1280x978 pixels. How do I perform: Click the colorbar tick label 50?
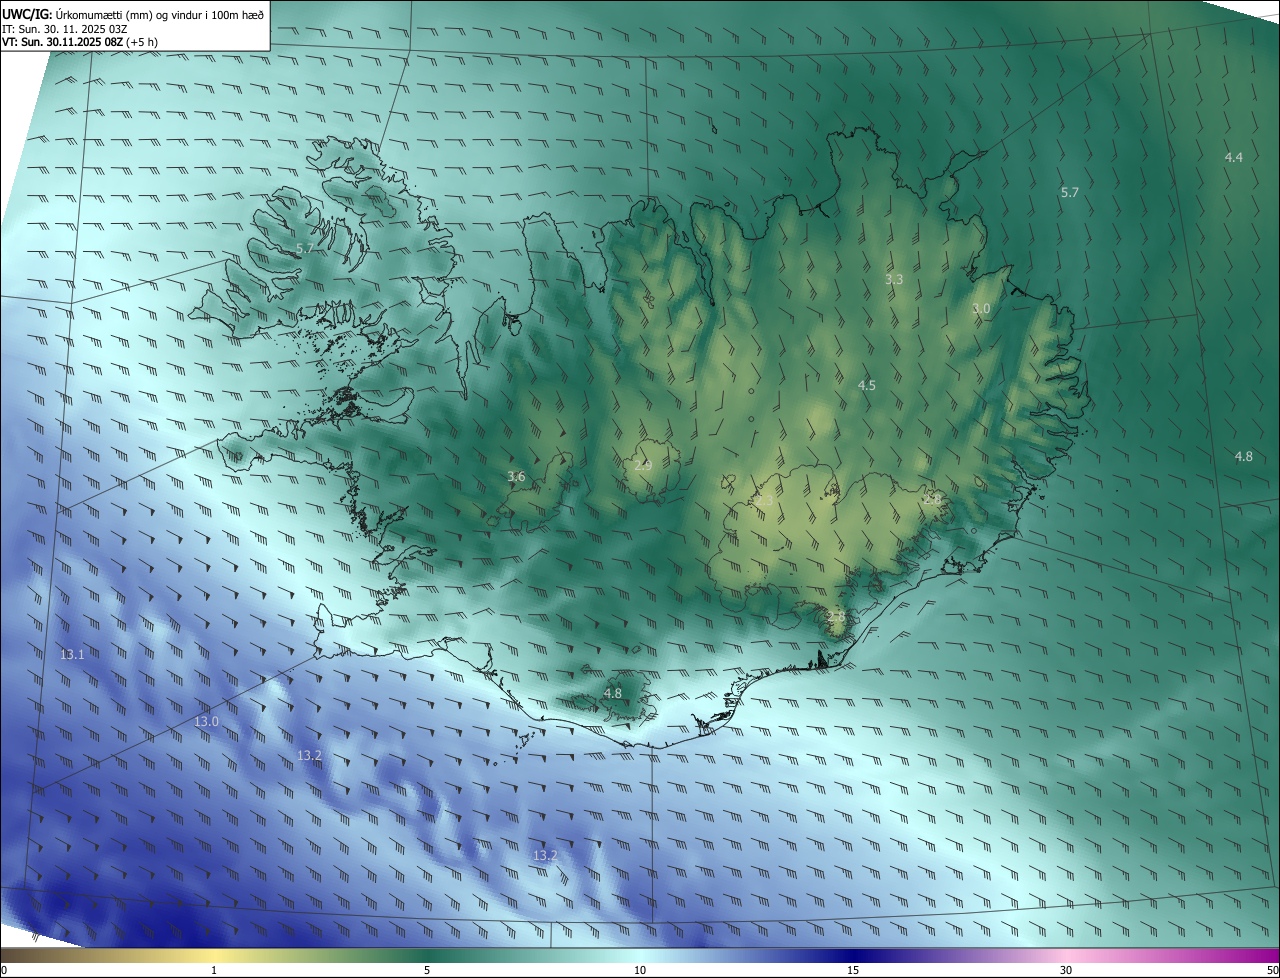(x=1272, y=970)
